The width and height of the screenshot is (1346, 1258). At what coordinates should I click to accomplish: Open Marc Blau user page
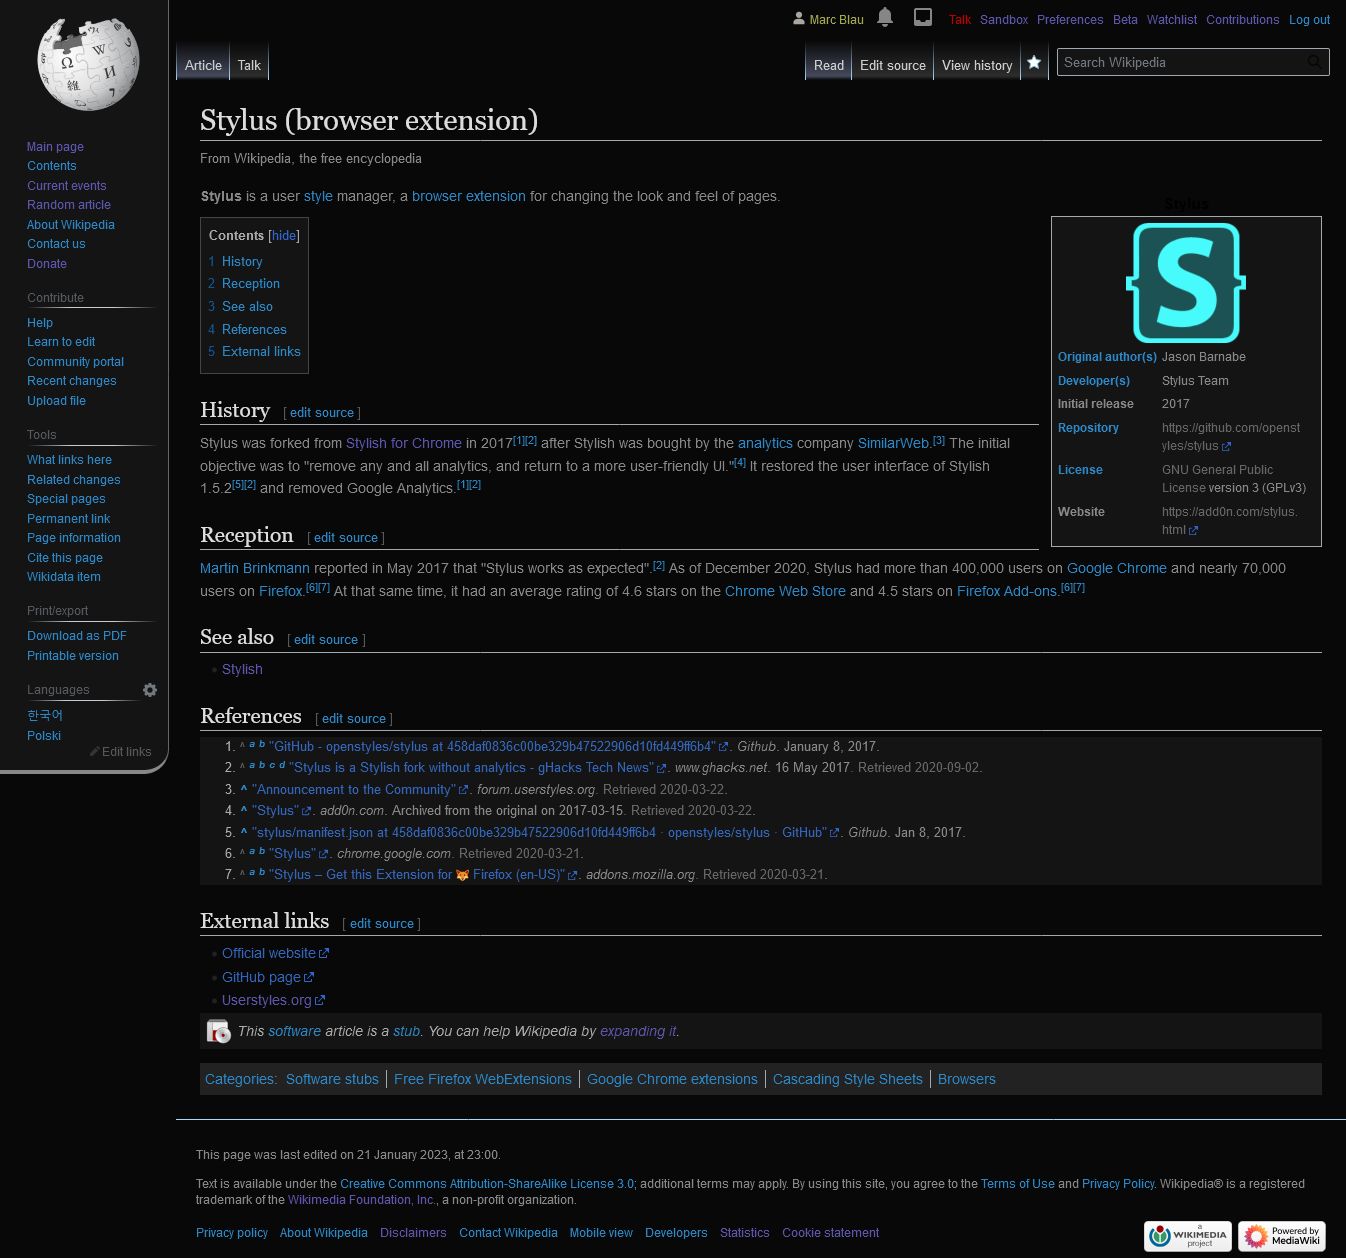[836, 20]
